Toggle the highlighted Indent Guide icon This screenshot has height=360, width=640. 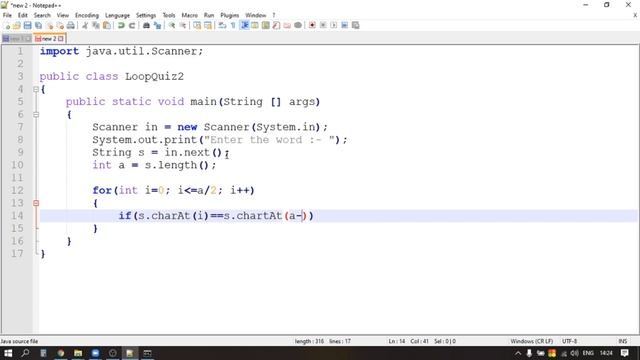(x=244, y=25)
